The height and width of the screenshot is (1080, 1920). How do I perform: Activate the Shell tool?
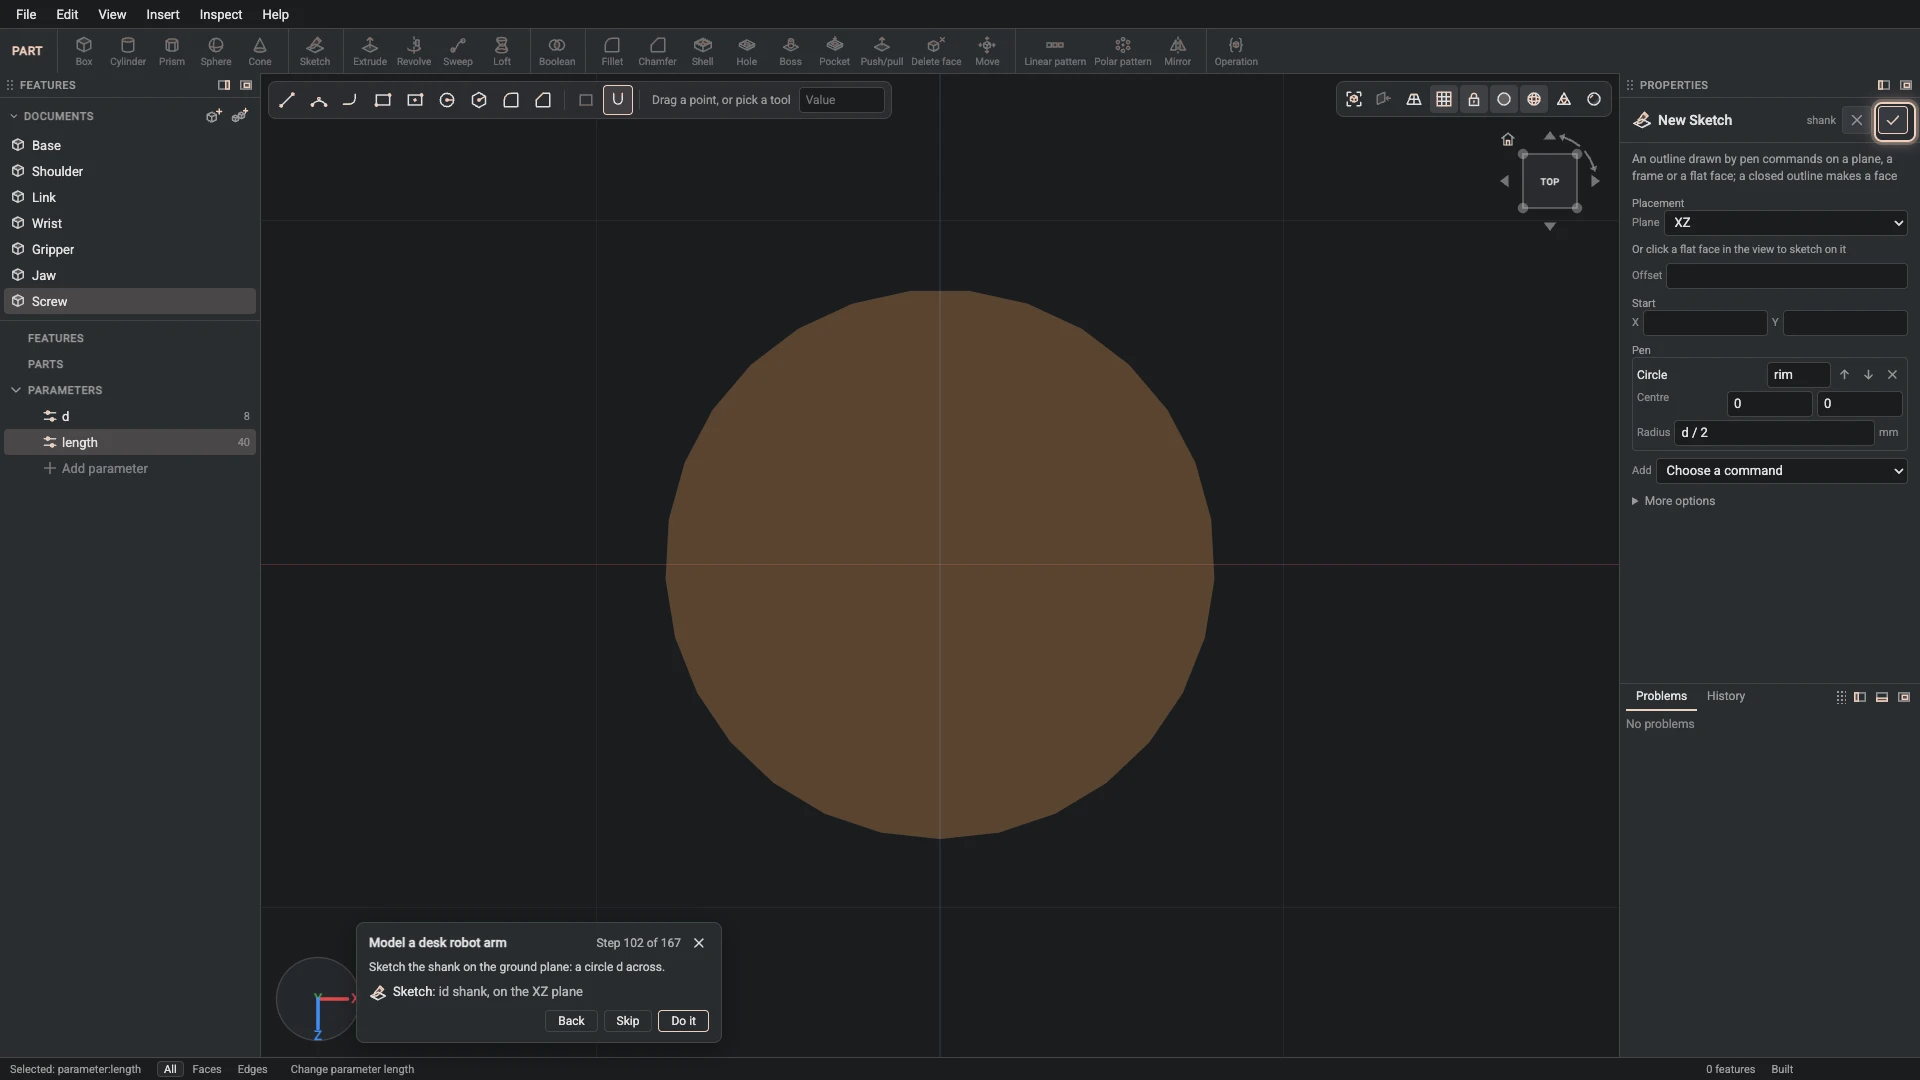point(702,51)
